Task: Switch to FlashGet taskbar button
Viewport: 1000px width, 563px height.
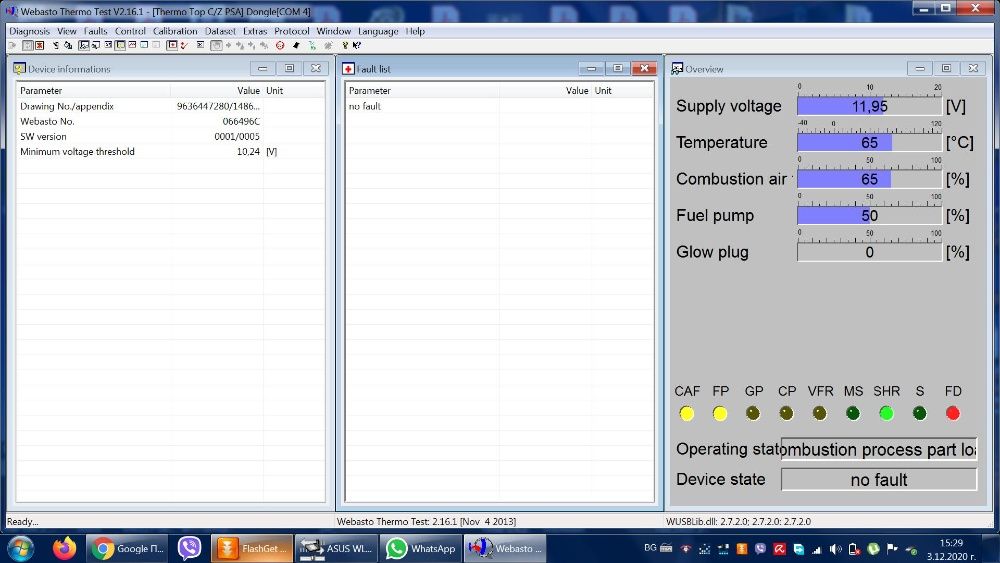Action: tap(252, 548)
